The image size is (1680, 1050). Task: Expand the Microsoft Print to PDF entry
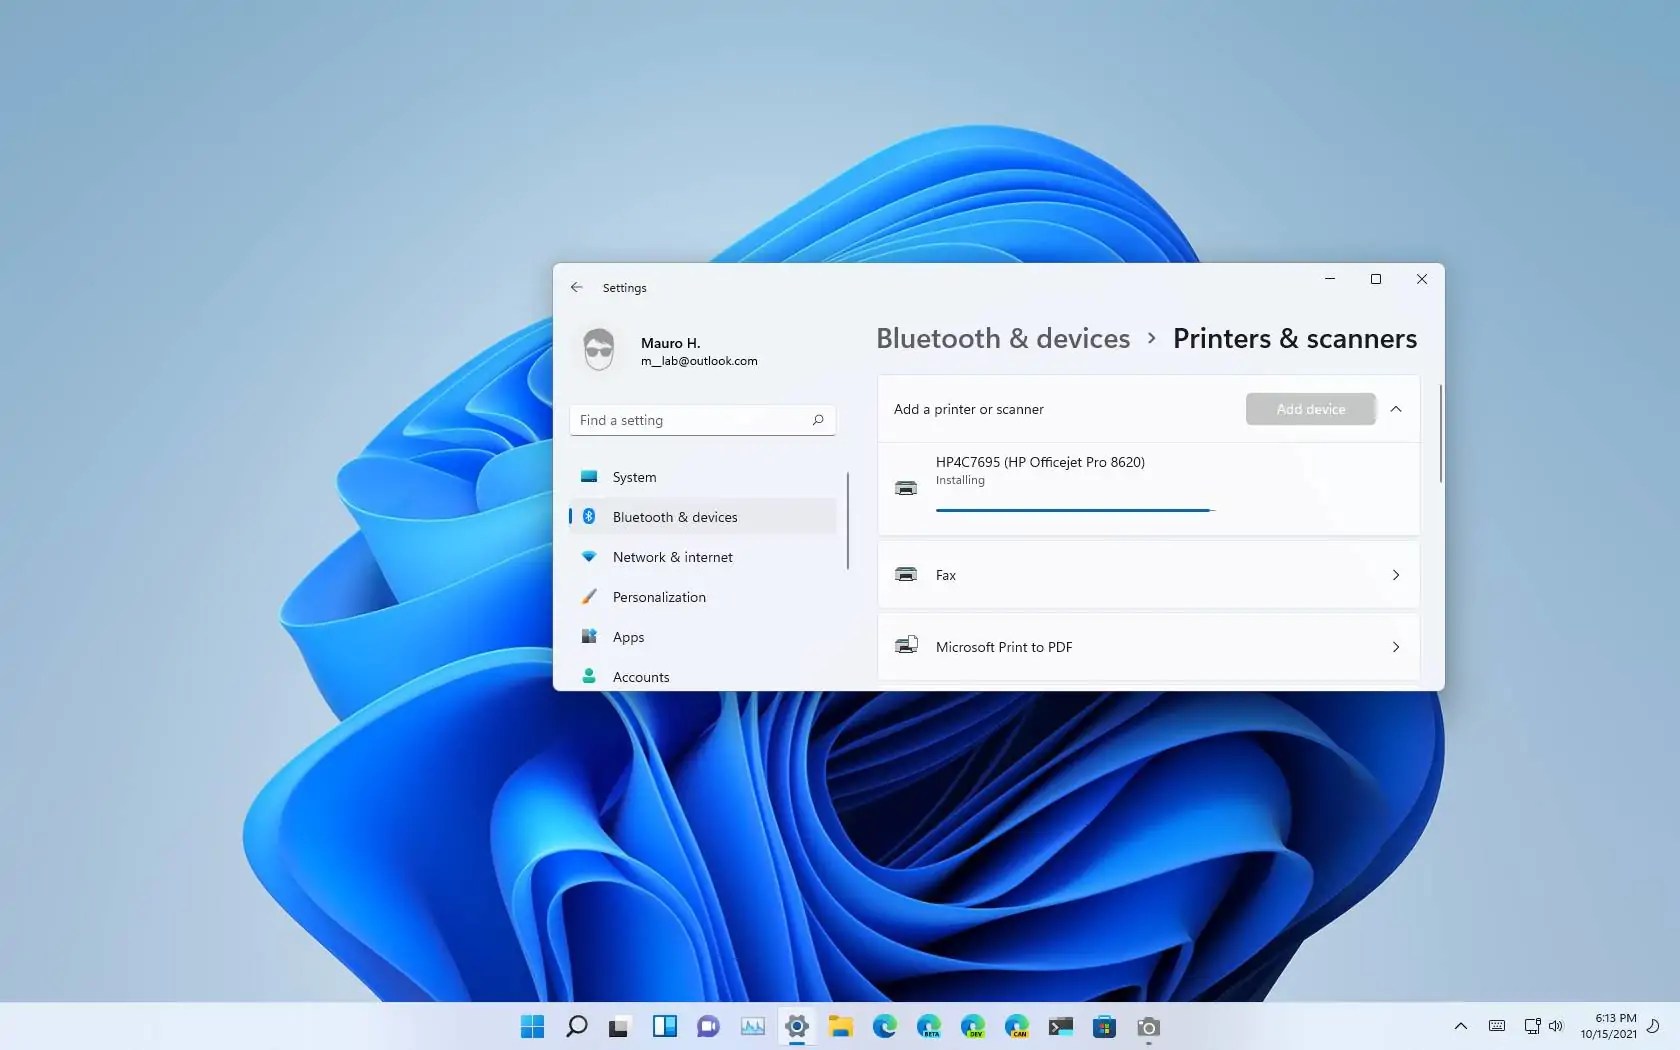pyautogui.click(x=1395, y=647)
